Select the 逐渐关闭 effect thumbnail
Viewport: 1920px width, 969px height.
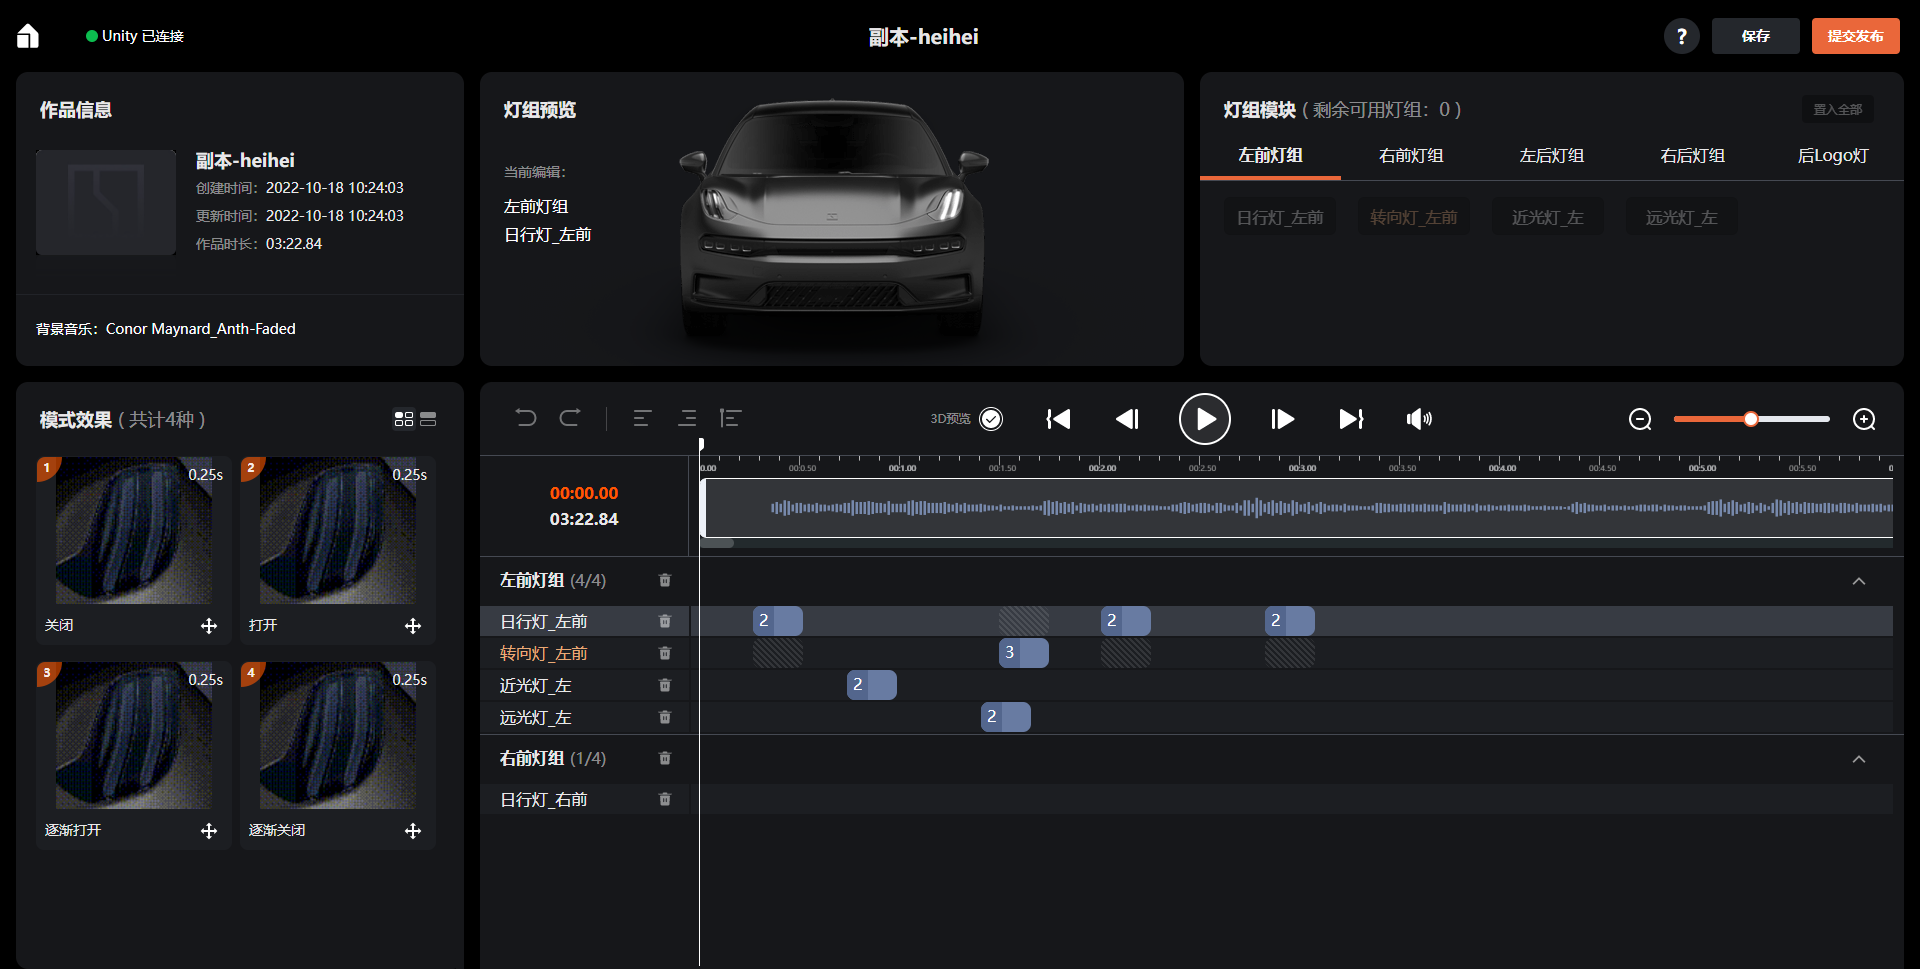click(337, 736)
